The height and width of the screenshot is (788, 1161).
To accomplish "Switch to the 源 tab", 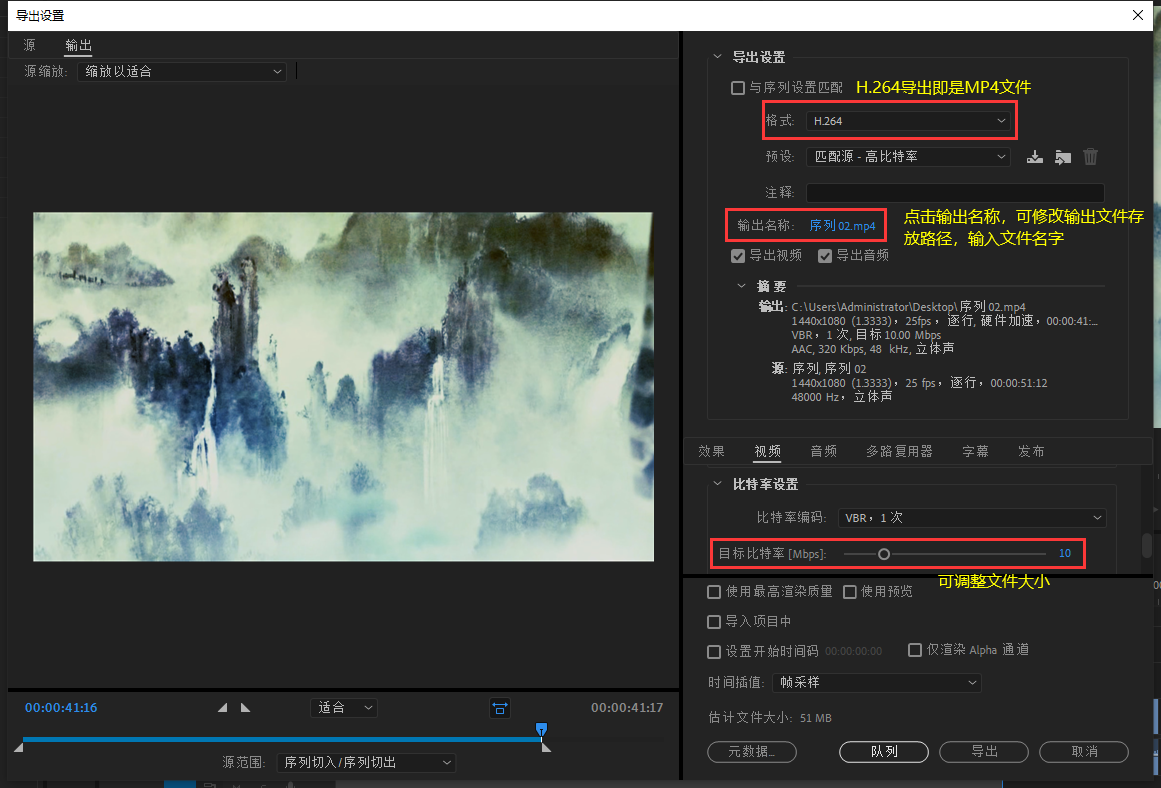I will 30,46.
